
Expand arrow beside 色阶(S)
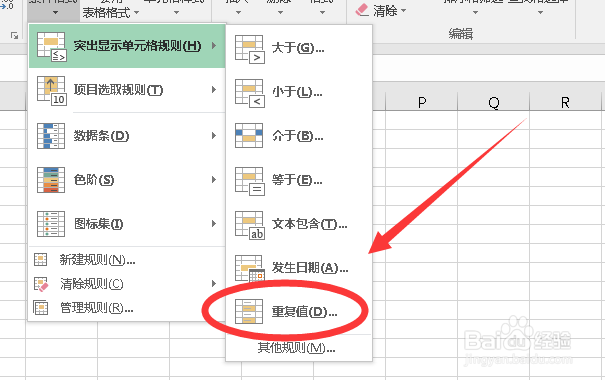(x=214, y=180)
